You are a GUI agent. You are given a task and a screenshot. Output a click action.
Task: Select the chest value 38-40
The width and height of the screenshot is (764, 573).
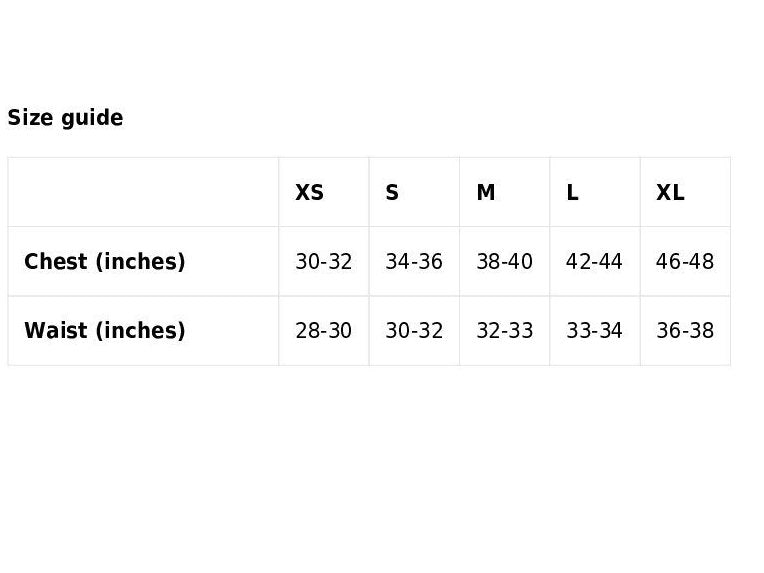pyautogui.click(x=505, y=262)
